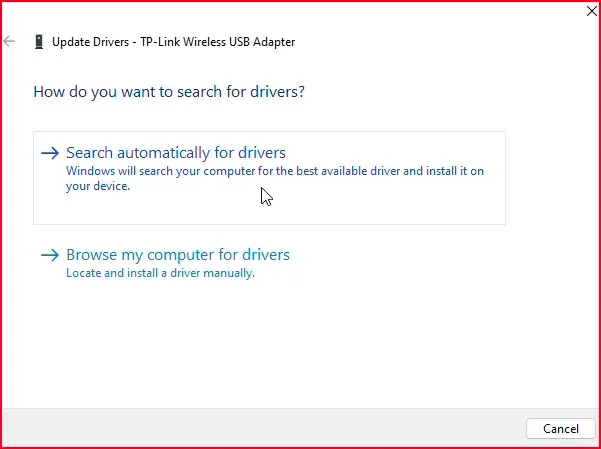Click the 'How do you want to search for drivers?' heading

point(169,92)
